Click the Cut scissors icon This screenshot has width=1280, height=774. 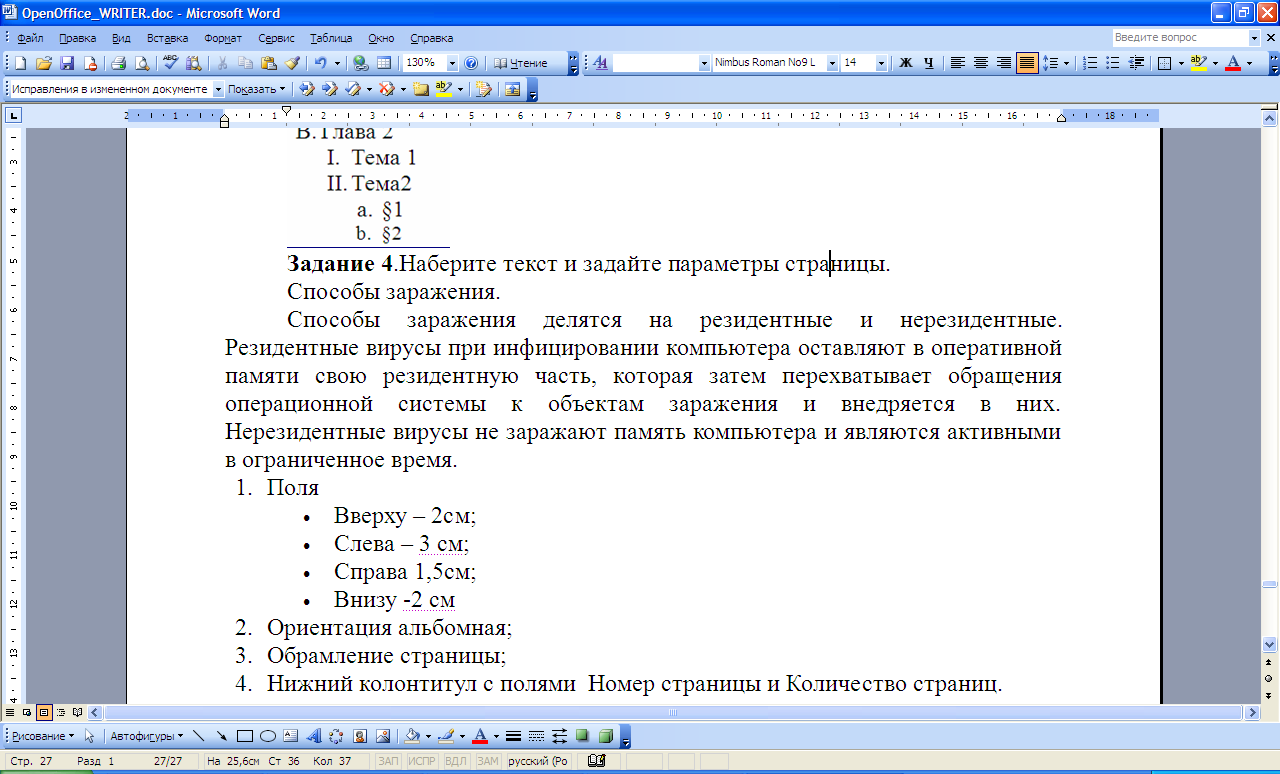point(221,63)
